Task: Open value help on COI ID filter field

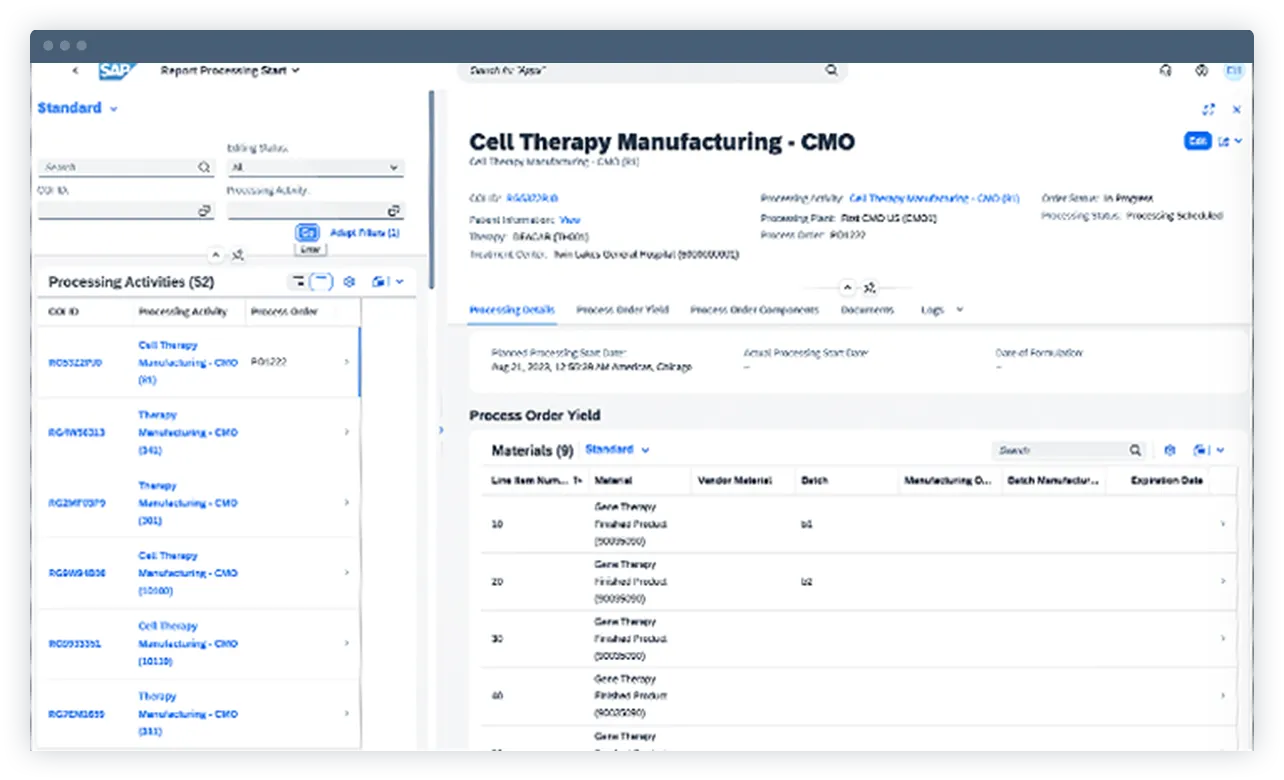Action: coord(204,210)
